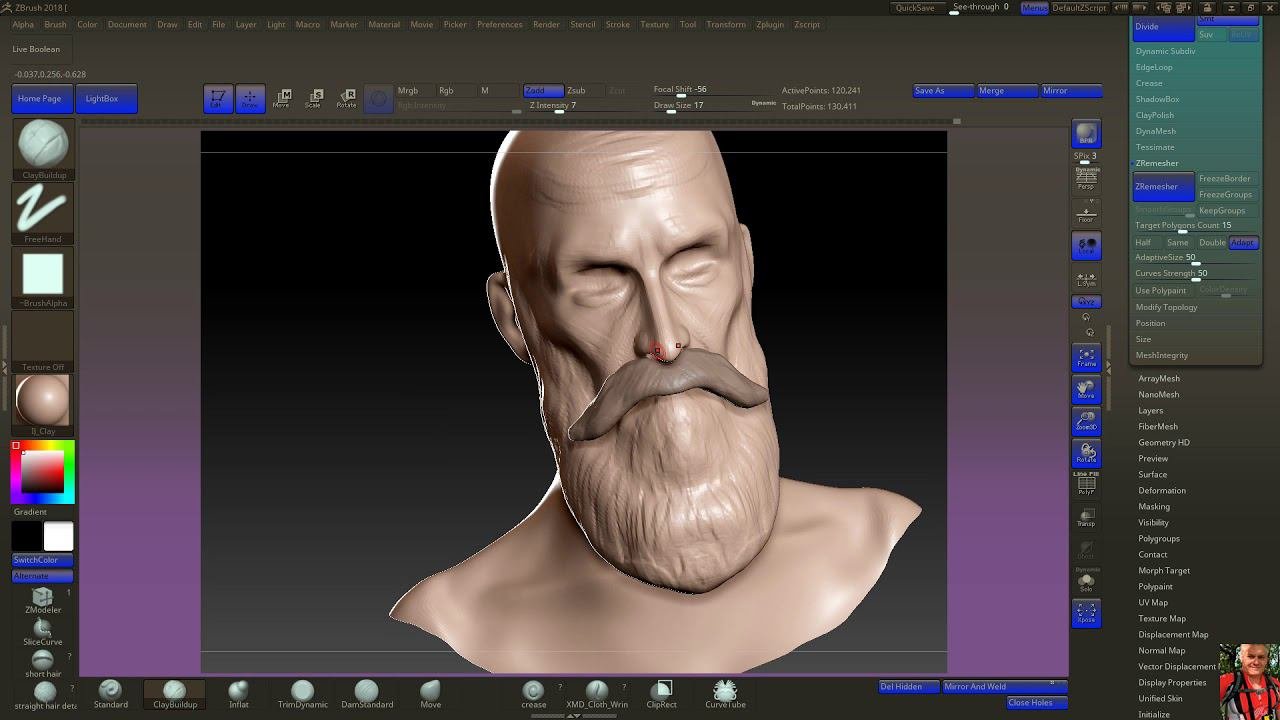Enable the Mrgb paint mode
Viewport: 1280px width, 720px height.
408,91
